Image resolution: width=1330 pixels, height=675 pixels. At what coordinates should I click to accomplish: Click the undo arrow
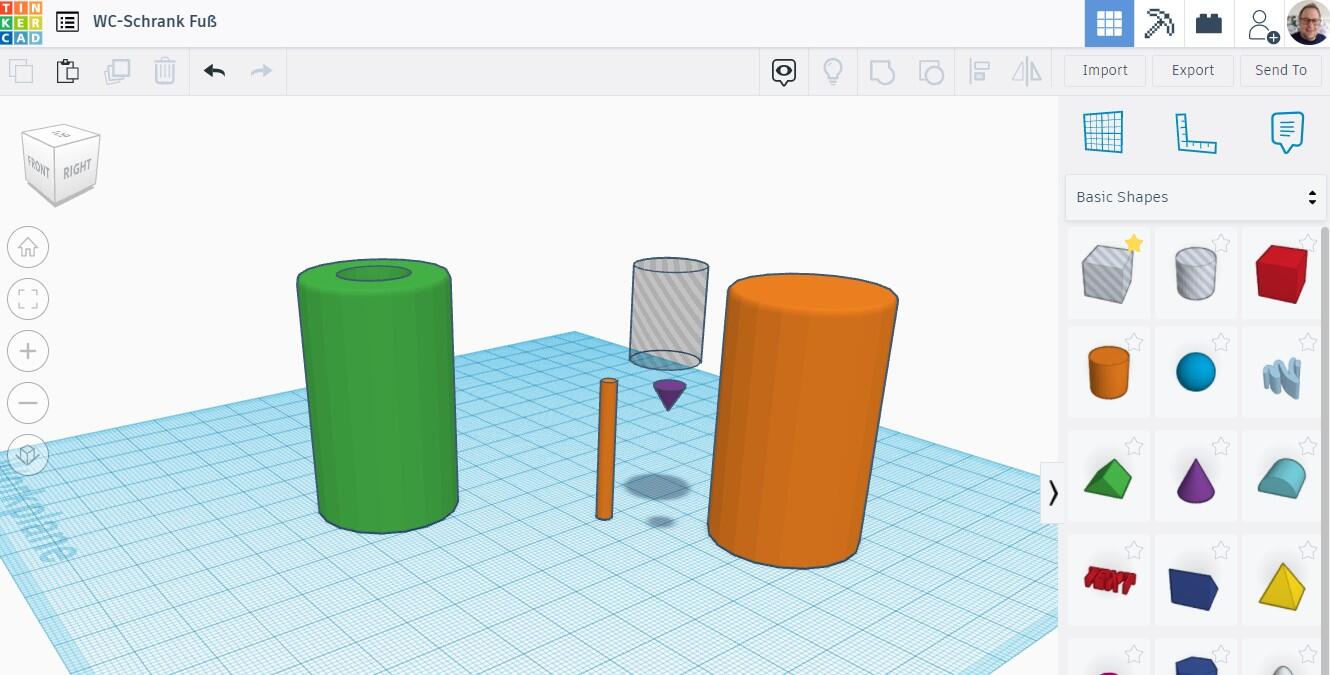click(214, 71)
